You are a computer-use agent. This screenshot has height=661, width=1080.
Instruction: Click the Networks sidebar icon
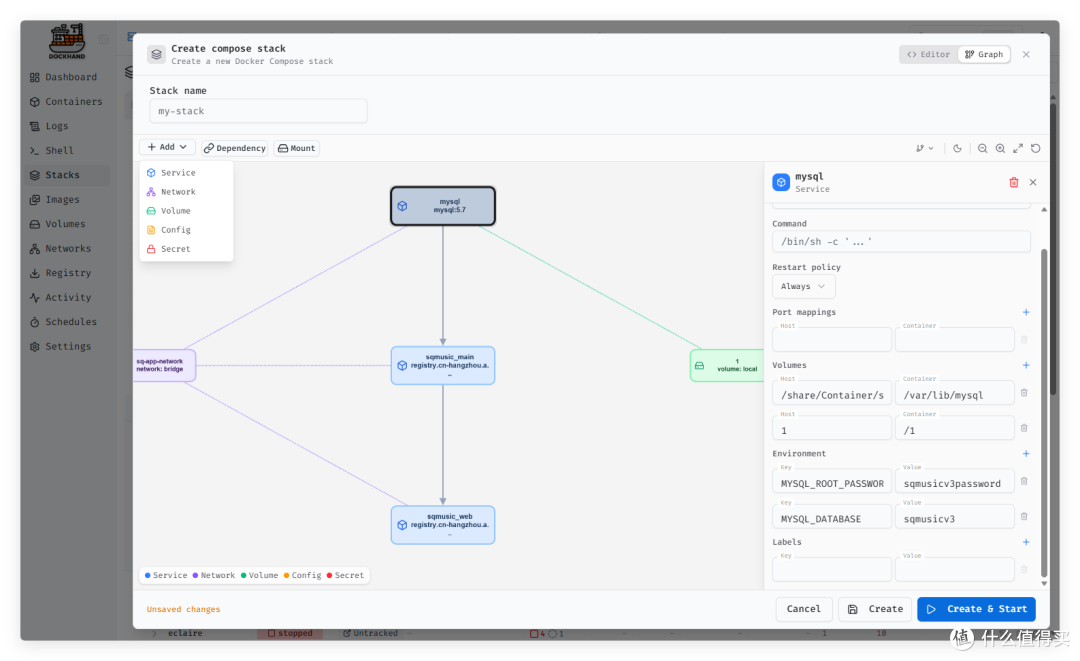tap(34, 249)
